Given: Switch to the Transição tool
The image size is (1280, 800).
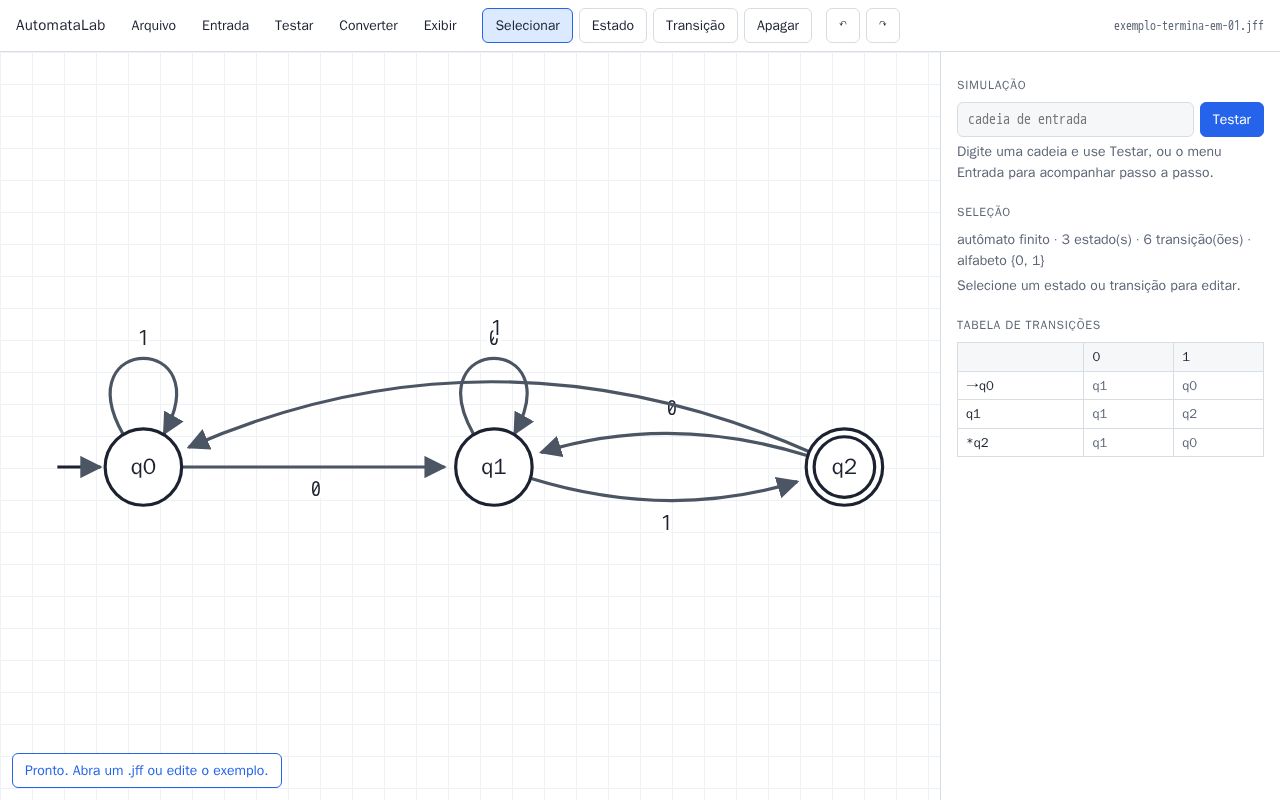Looking at the screenshot, I should coord(695,26).
